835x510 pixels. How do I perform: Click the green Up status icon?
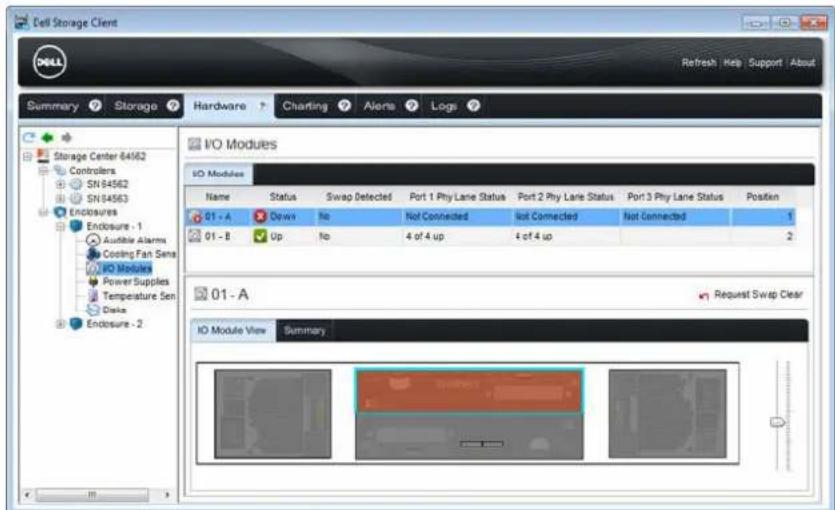click(260, 236)
